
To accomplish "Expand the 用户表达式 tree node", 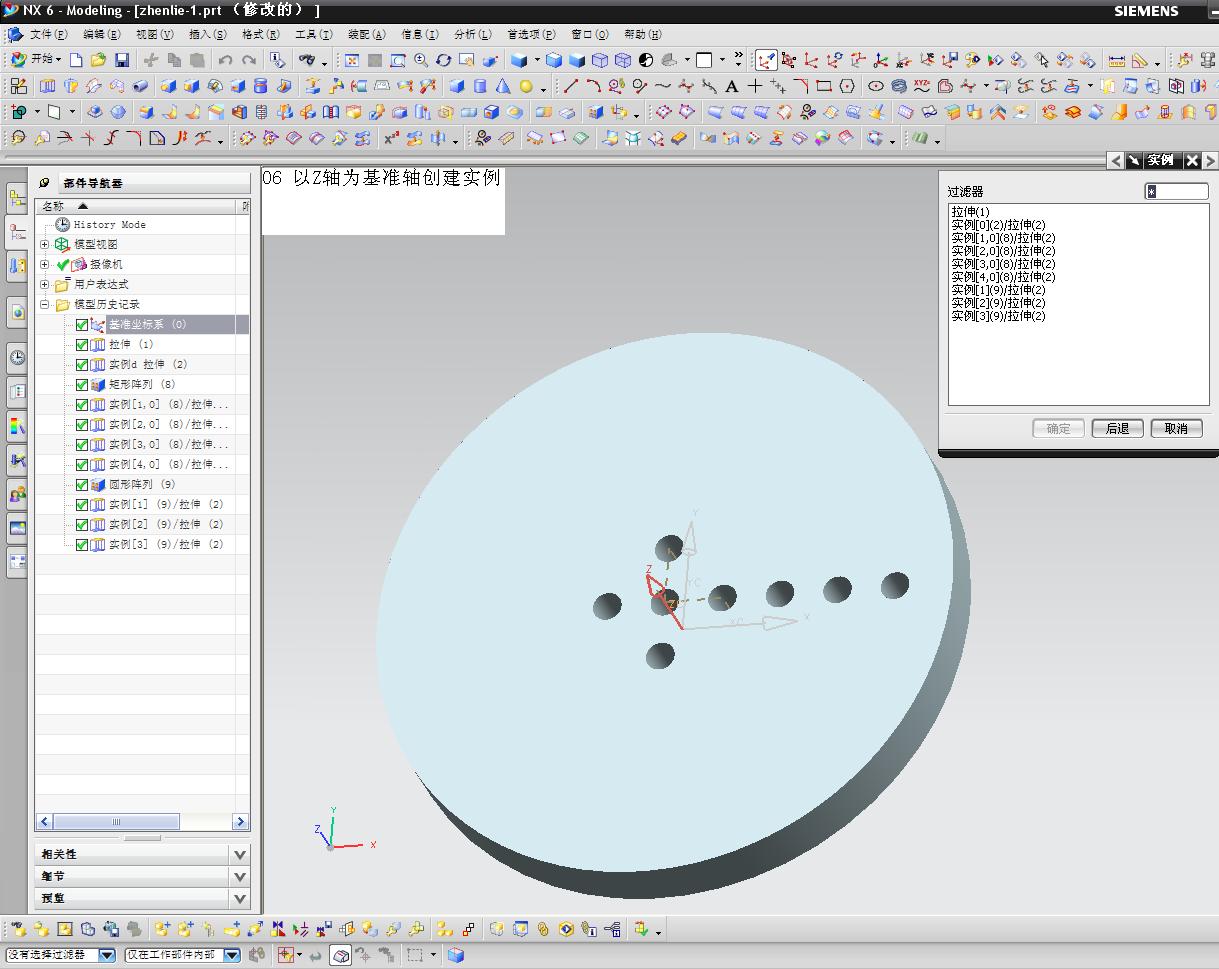I will point(44,284).
